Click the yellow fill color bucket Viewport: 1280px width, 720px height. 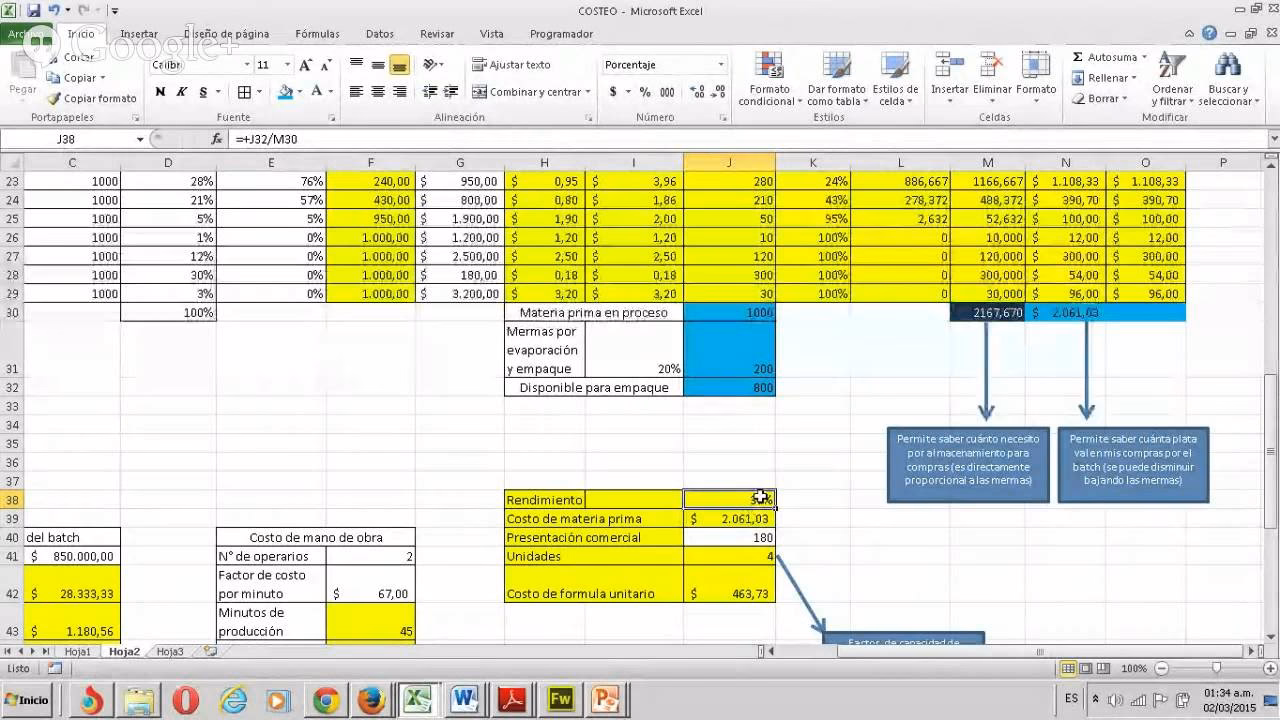click(286, 92)
